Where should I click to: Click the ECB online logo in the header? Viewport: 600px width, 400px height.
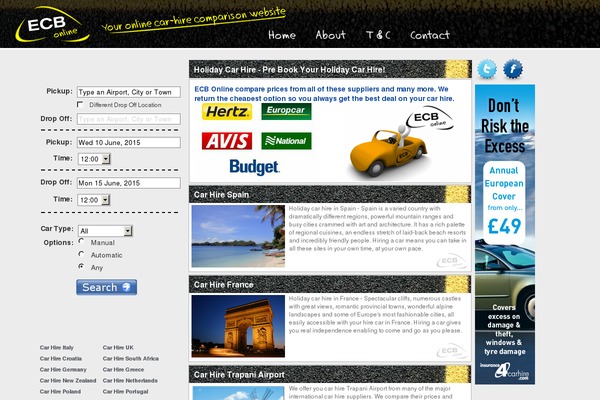click(52, 25)
